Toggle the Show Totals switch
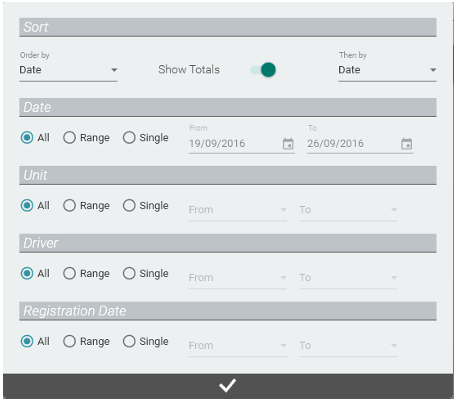This screenshot has height=402, width=457. (x=263, y=70)
